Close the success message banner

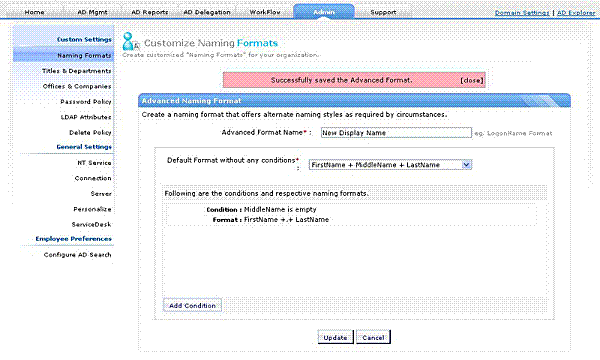point(472,80)
